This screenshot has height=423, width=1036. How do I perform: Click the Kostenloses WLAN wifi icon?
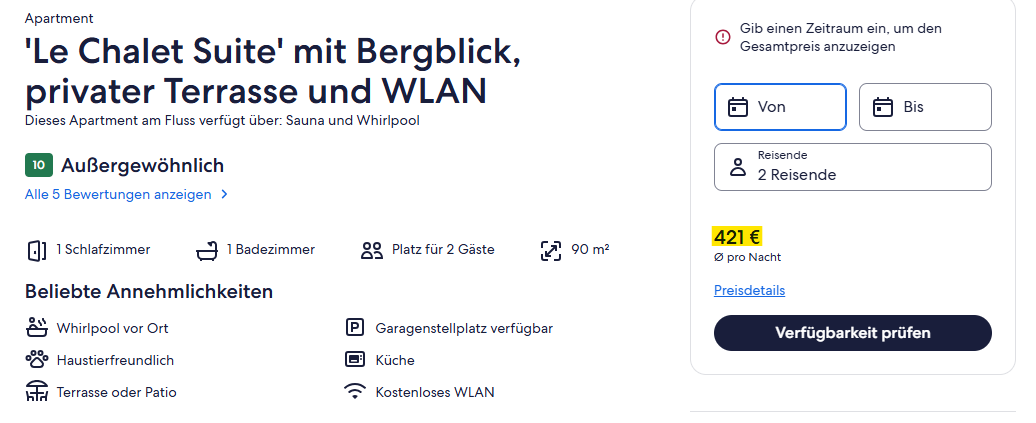pyautogui.click(x=355, y=392)
